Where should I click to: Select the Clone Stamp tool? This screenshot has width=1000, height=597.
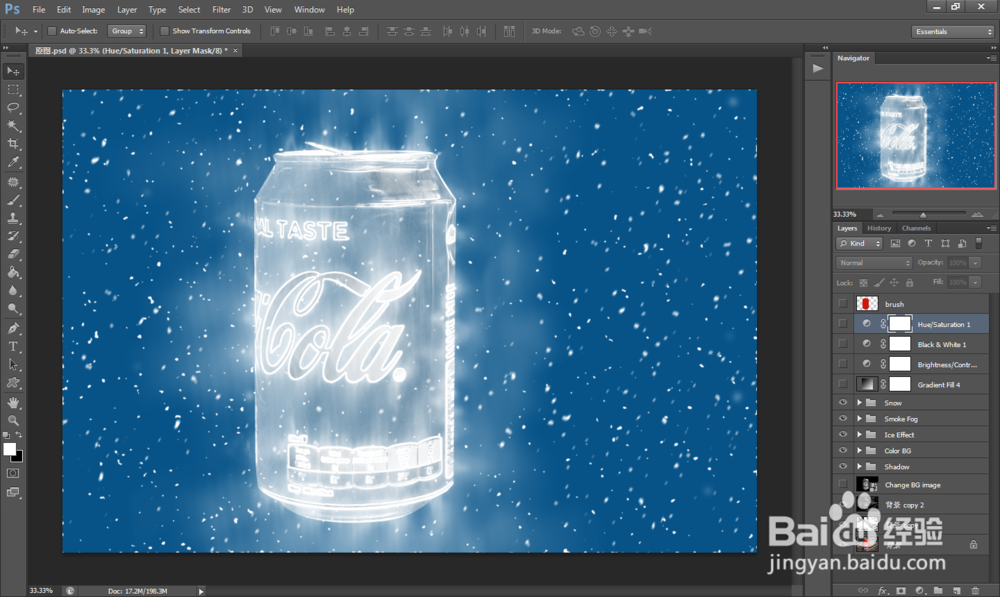[13, 218]
